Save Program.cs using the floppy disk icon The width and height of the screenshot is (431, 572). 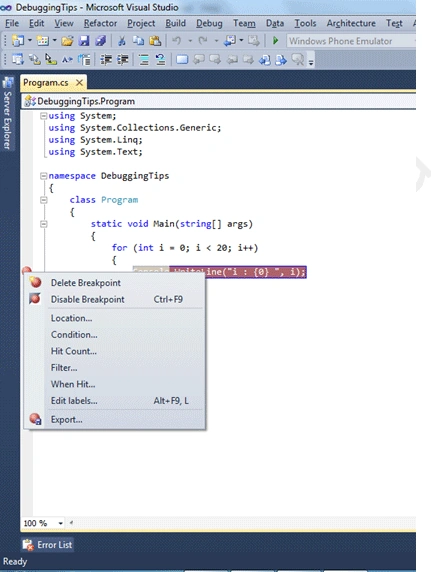(x=84, y=41)
